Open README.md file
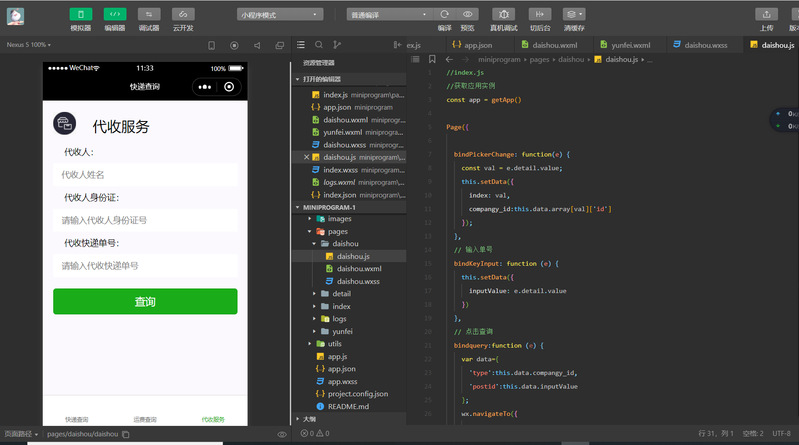Viewport: 799px width, 445px height. (x=349, y=406)
